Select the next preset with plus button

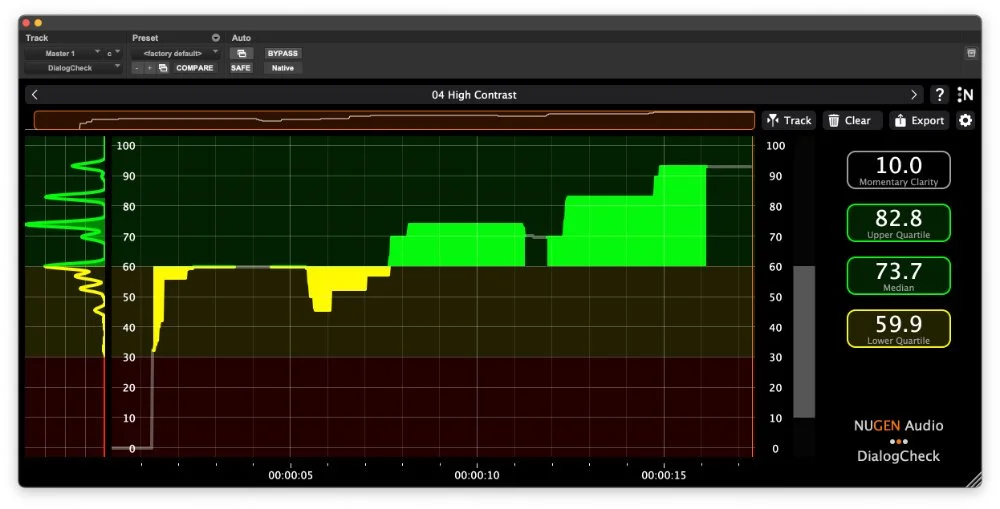pos(150,68)
